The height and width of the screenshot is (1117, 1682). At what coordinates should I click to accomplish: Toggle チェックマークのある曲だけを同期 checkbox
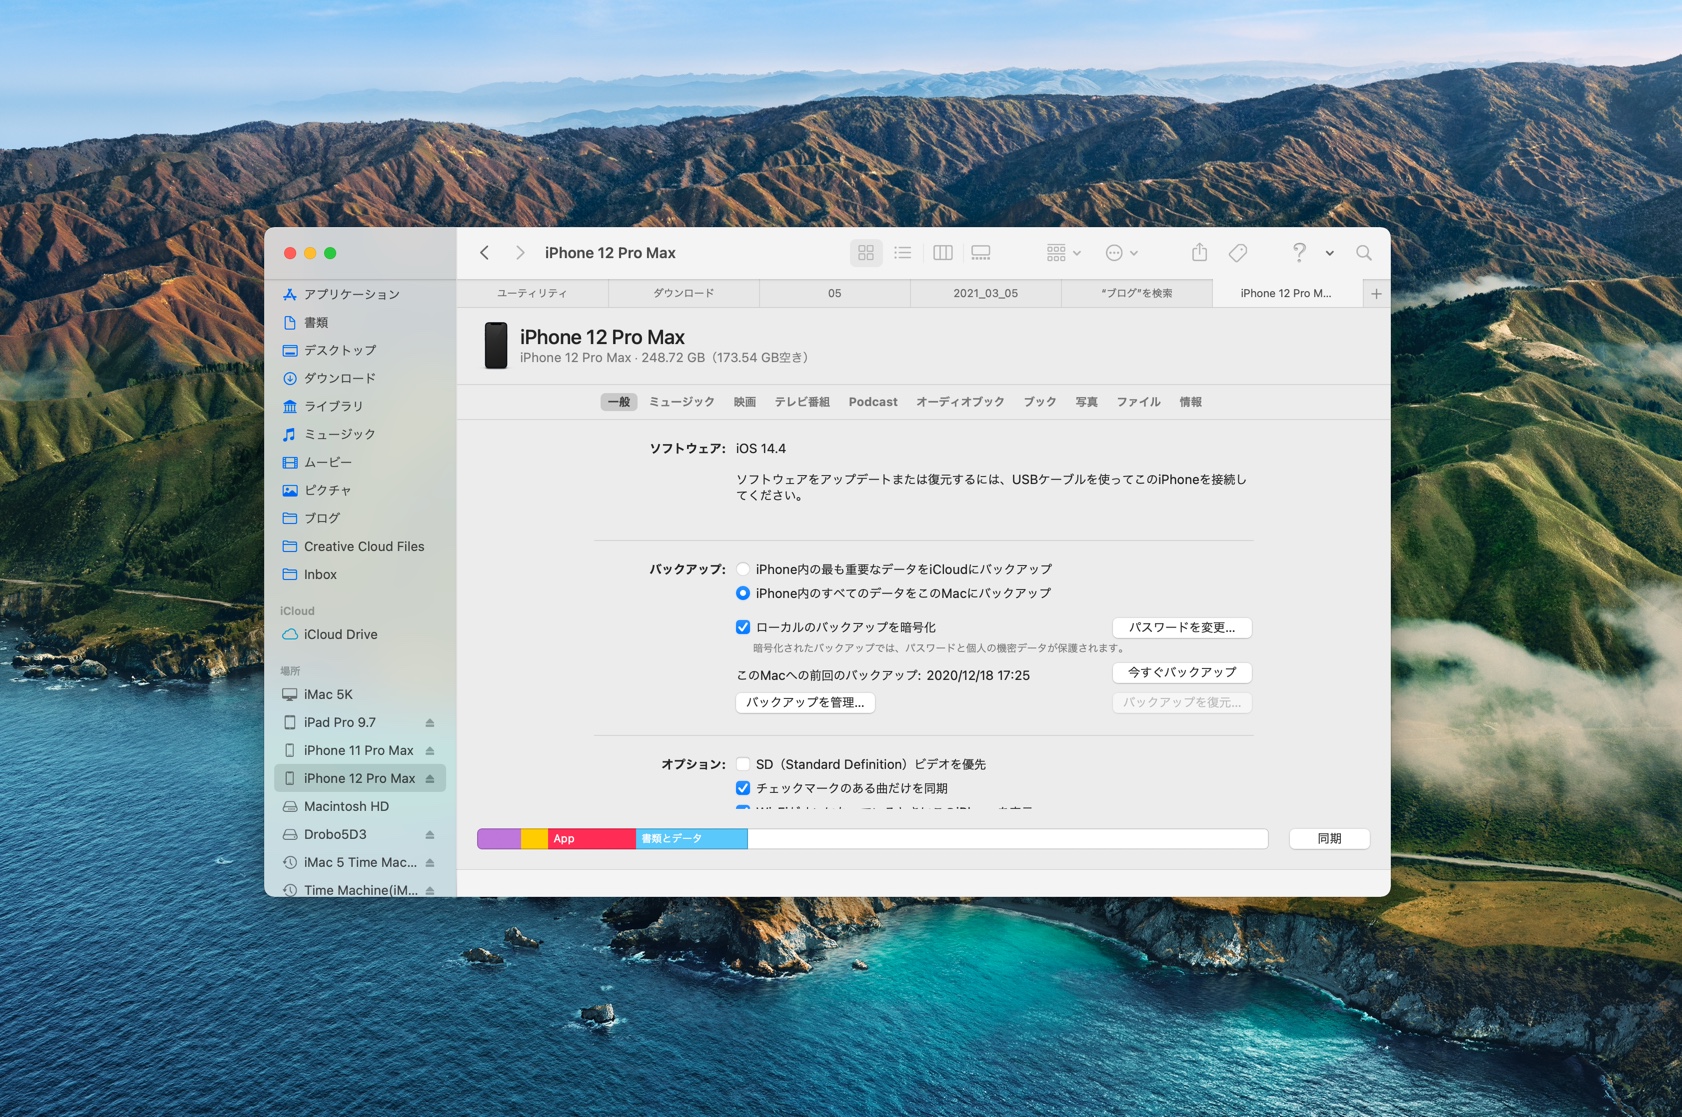pyautogui.click(x=743, y=788)
